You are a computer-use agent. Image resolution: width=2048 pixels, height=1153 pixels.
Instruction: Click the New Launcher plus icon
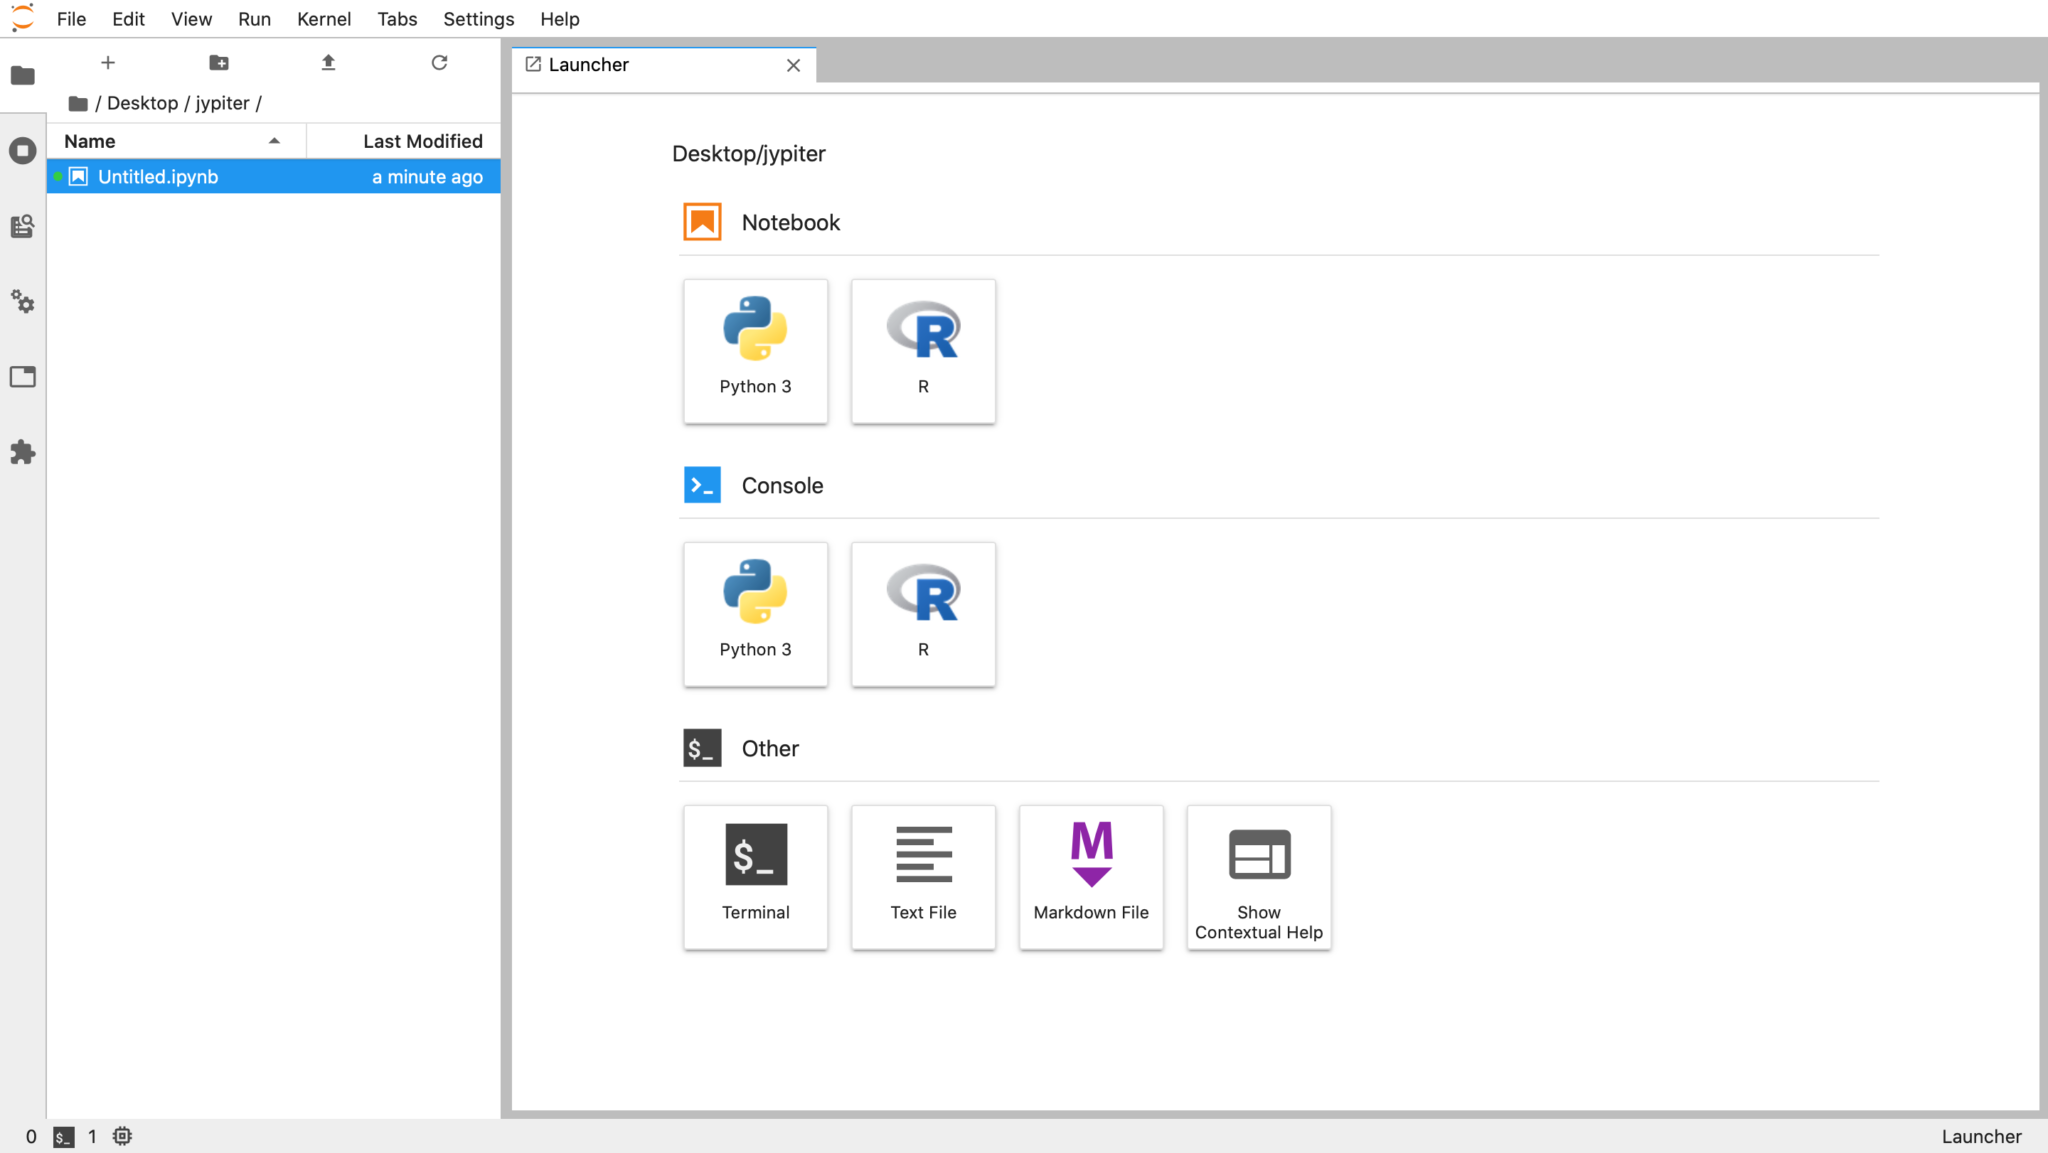108,63
